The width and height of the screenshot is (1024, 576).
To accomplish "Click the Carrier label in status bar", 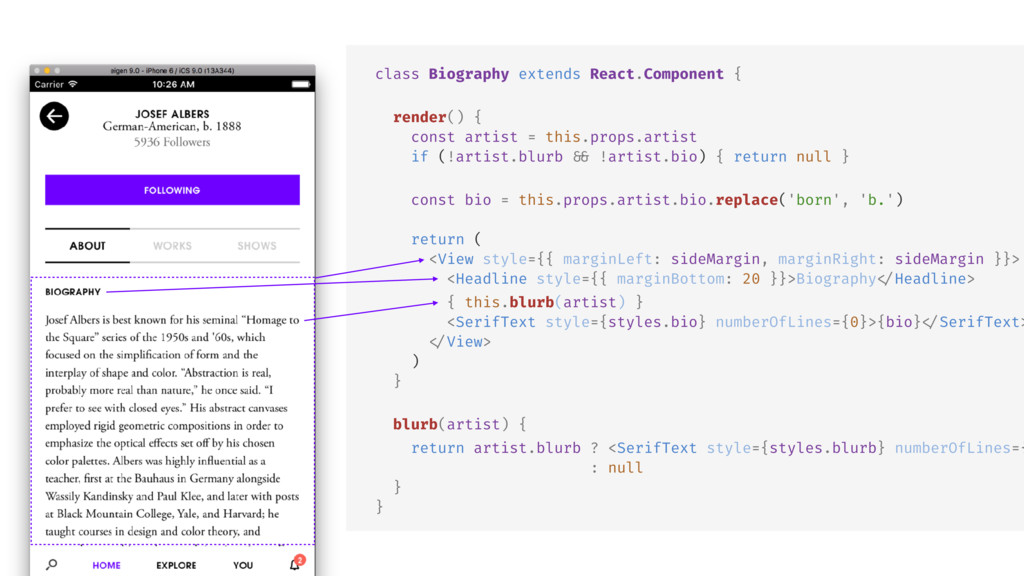I will tap(49, 84).
